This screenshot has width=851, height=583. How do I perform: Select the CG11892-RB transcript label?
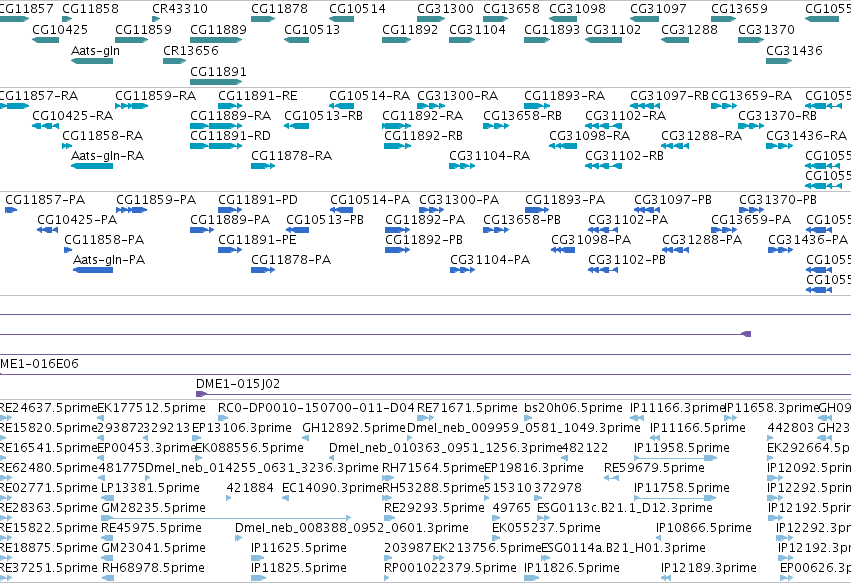point(423,135)
